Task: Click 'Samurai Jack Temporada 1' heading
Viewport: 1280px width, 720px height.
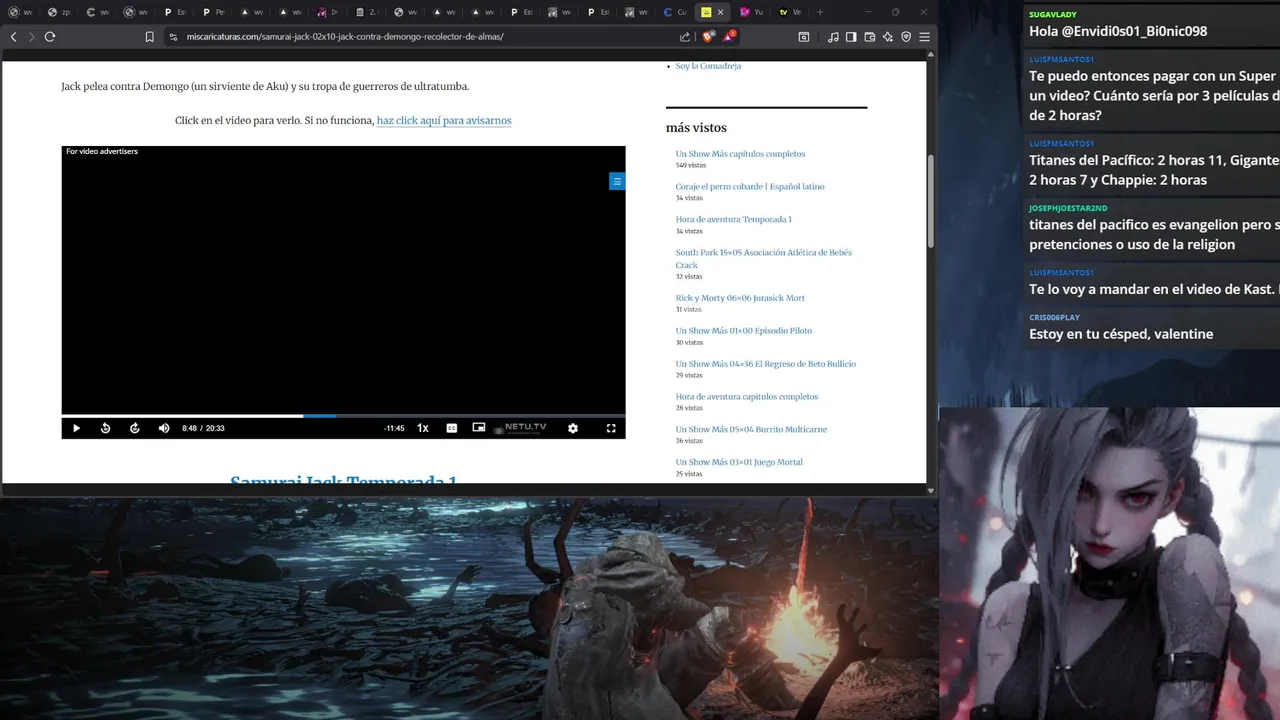Action: click(x=343, y=479)
